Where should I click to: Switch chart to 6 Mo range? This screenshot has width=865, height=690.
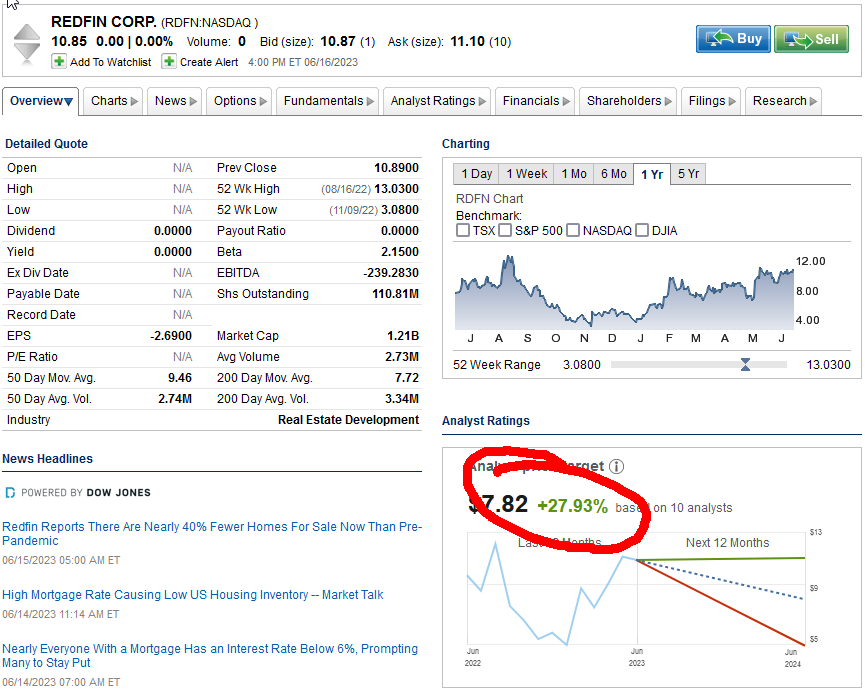[x=613, y=174]
